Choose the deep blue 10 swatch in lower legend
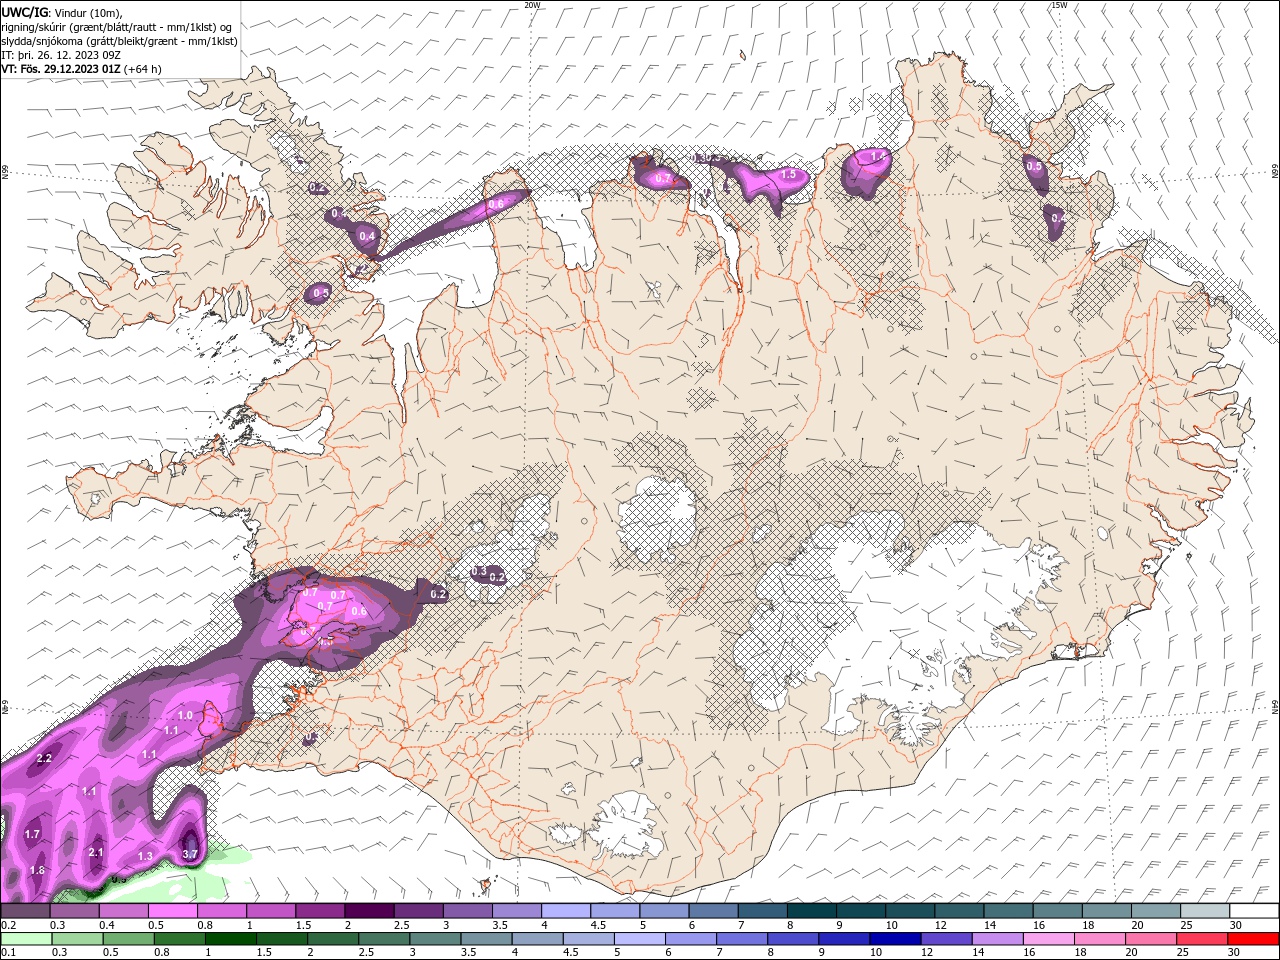Viewport: 1280px width, 960px height. 895,939
